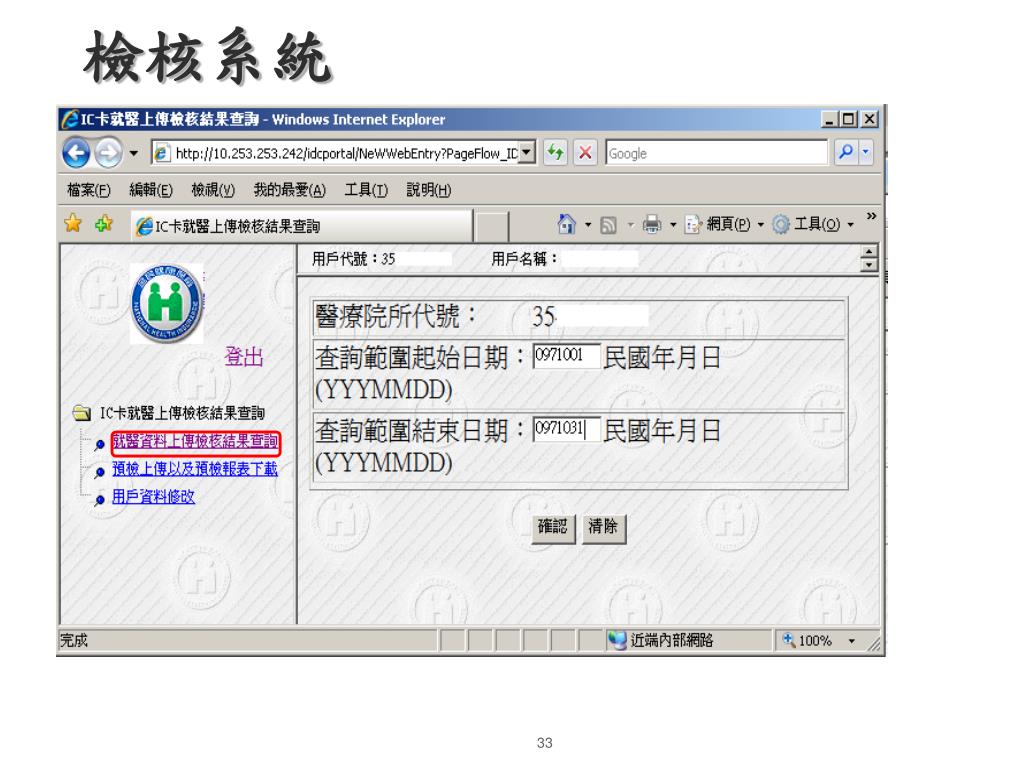1024x768 pixels.
Task: Click the 登出 logout link
Action: click(x=244, y=357)
